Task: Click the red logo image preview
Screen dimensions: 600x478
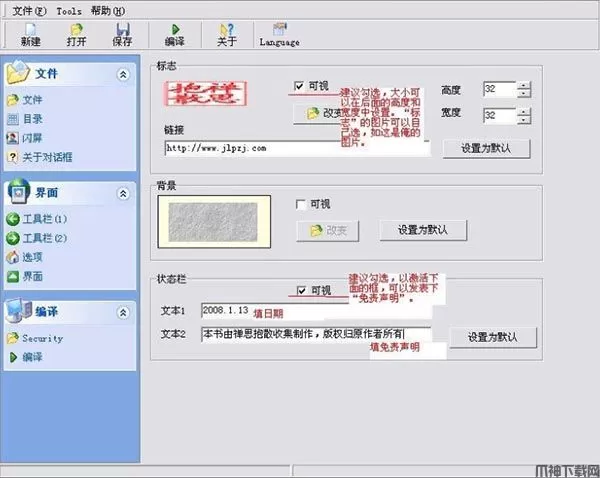Action: pos(205,93)
